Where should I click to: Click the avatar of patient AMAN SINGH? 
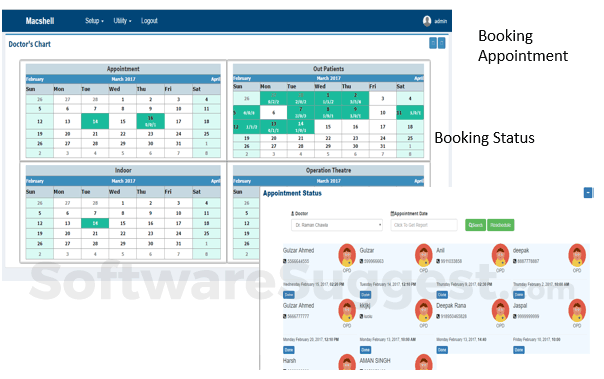click(x=424, y=362)
